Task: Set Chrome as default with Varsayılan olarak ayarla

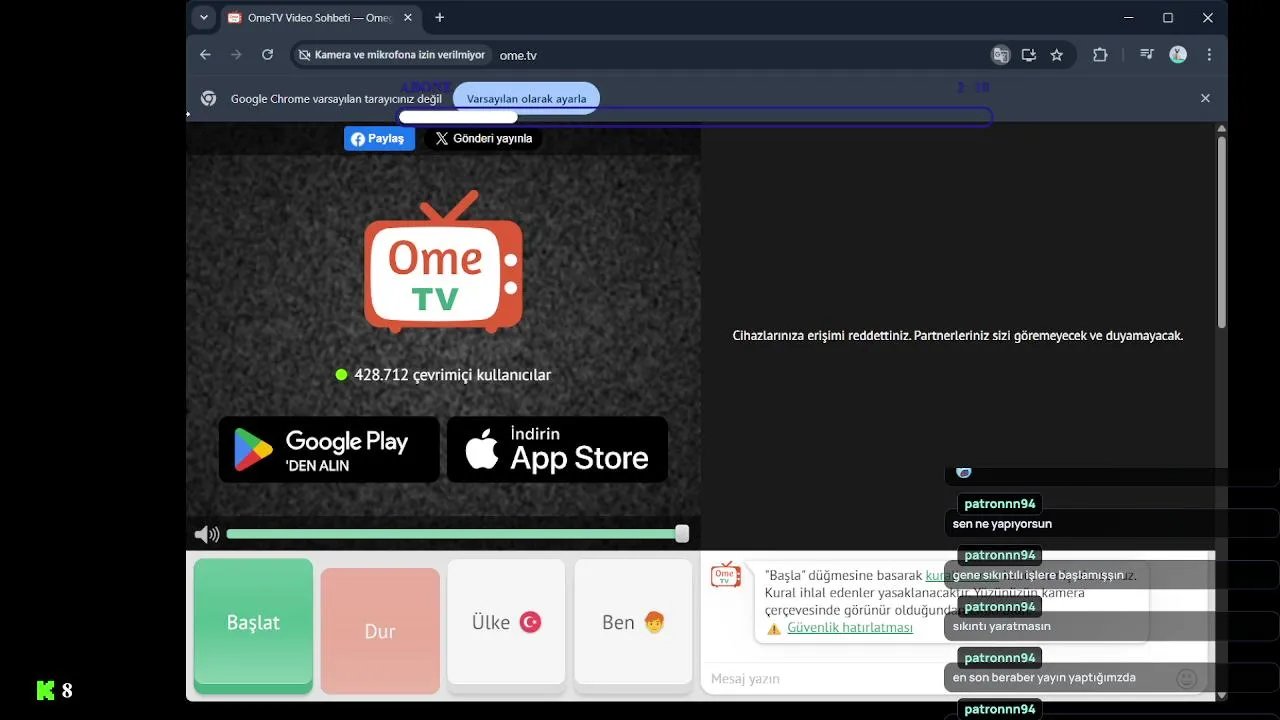Action: coord(526,98)
